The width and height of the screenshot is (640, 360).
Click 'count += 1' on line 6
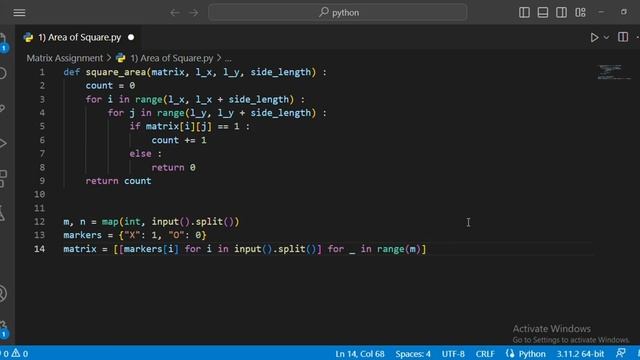pos(179,140)
